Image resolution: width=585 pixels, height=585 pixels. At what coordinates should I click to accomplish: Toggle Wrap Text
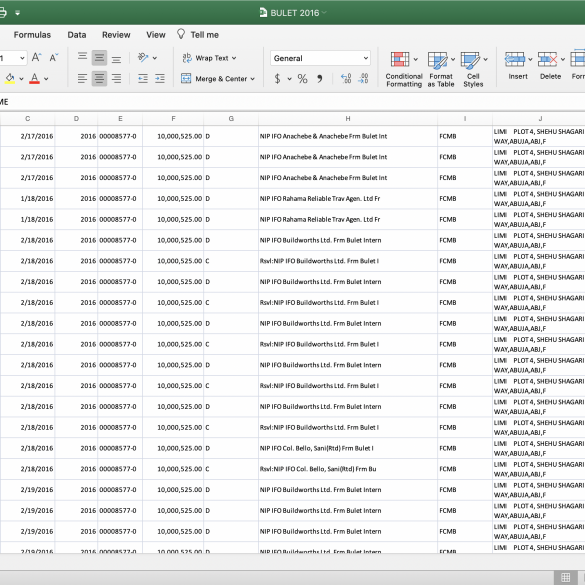point(209,58)
